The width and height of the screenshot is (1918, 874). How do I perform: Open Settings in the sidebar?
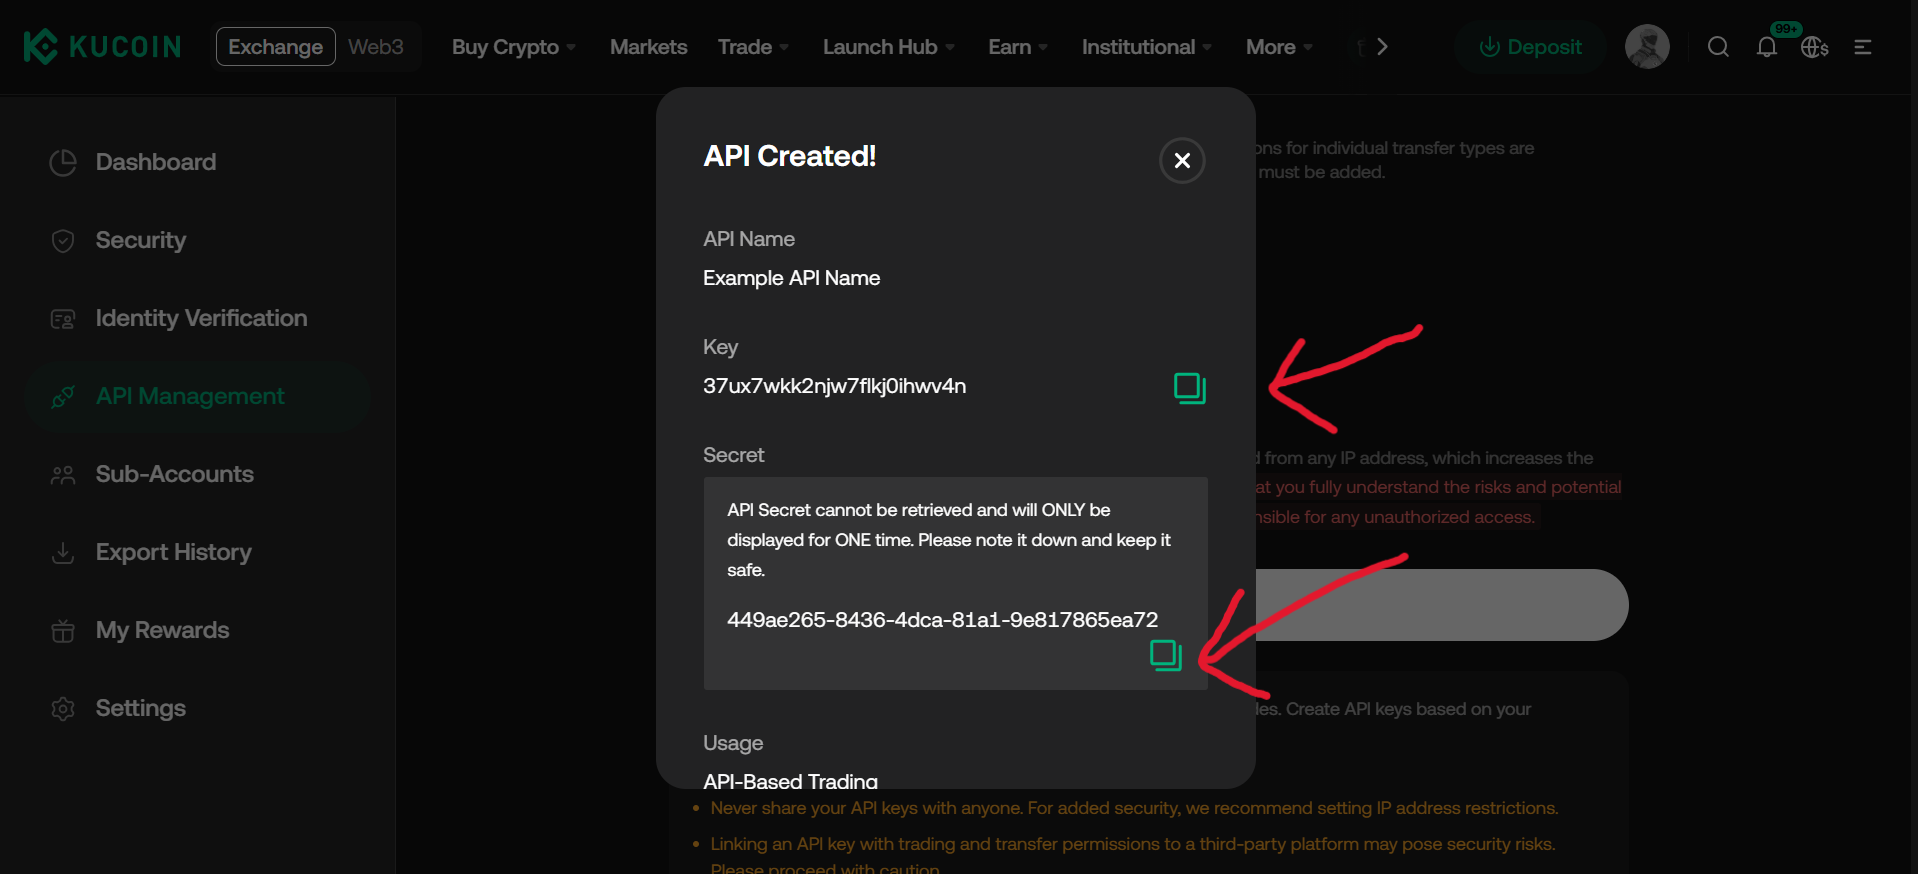[198, 708]
